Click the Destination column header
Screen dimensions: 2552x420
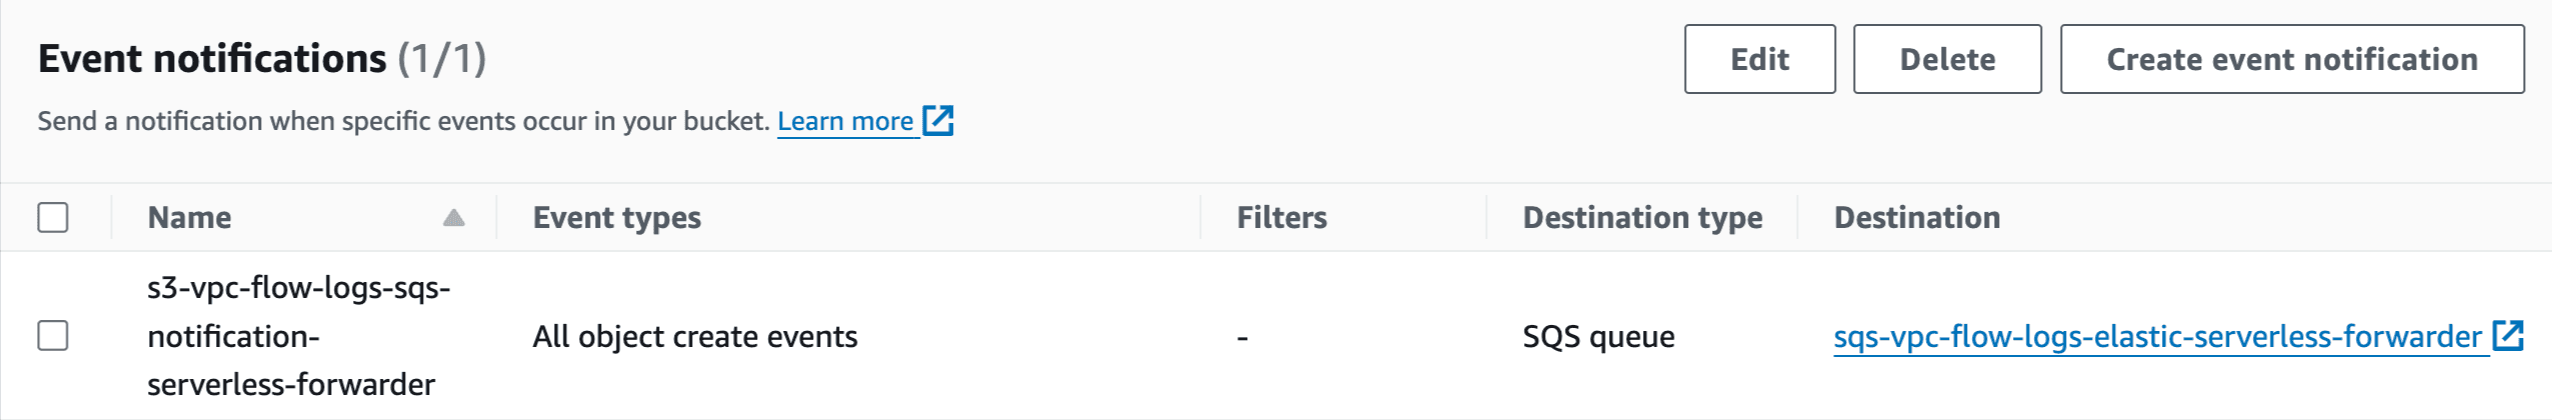tap(1916, 217)
